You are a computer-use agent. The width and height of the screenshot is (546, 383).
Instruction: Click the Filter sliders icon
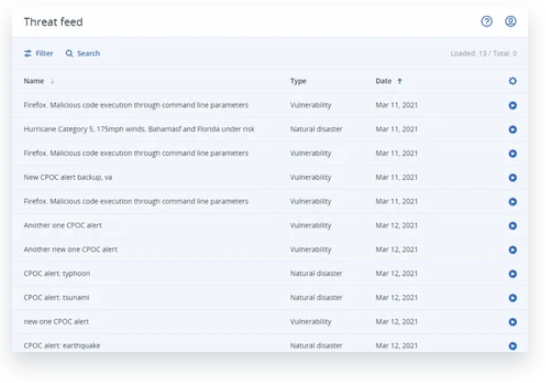(x=28, y=53)
